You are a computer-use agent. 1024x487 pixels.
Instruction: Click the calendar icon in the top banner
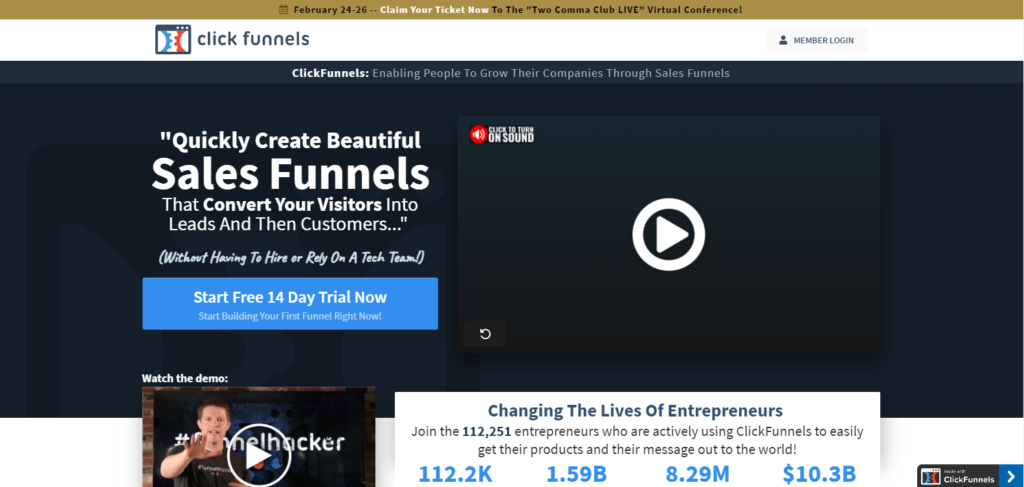[283, 9]
